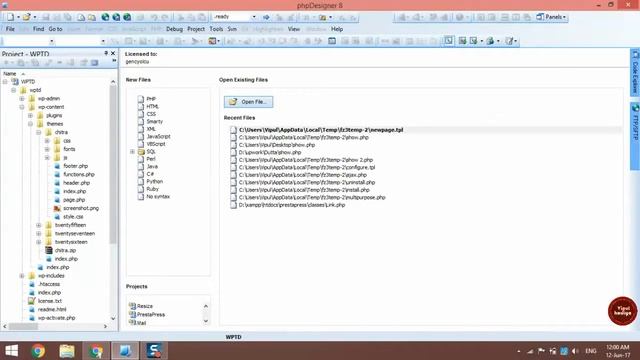Click the Open File... button
The width and height of the screenshot is (640, 360).
(248, 102)
